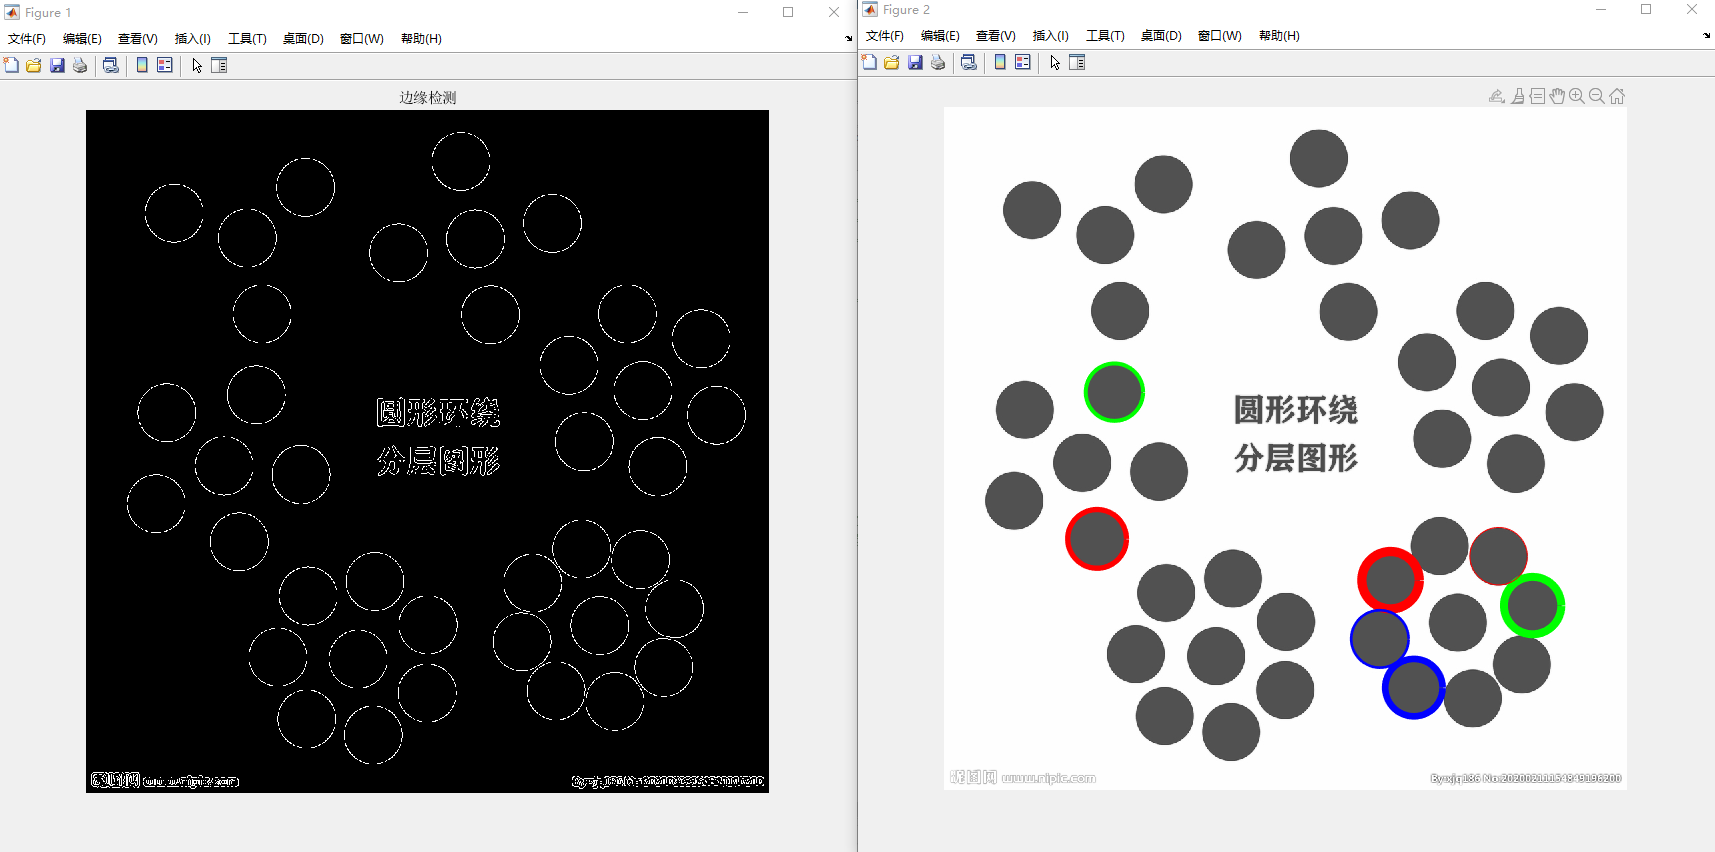Click Open File icon in Figure 2 toolbar
1715x852 pixels.
[x=892, y=62]
